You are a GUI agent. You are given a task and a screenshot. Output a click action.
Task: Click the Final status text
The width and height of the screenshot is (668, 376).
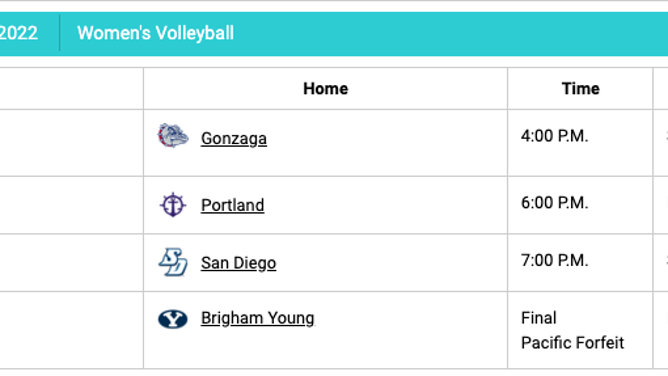click(x=538, y=318)
